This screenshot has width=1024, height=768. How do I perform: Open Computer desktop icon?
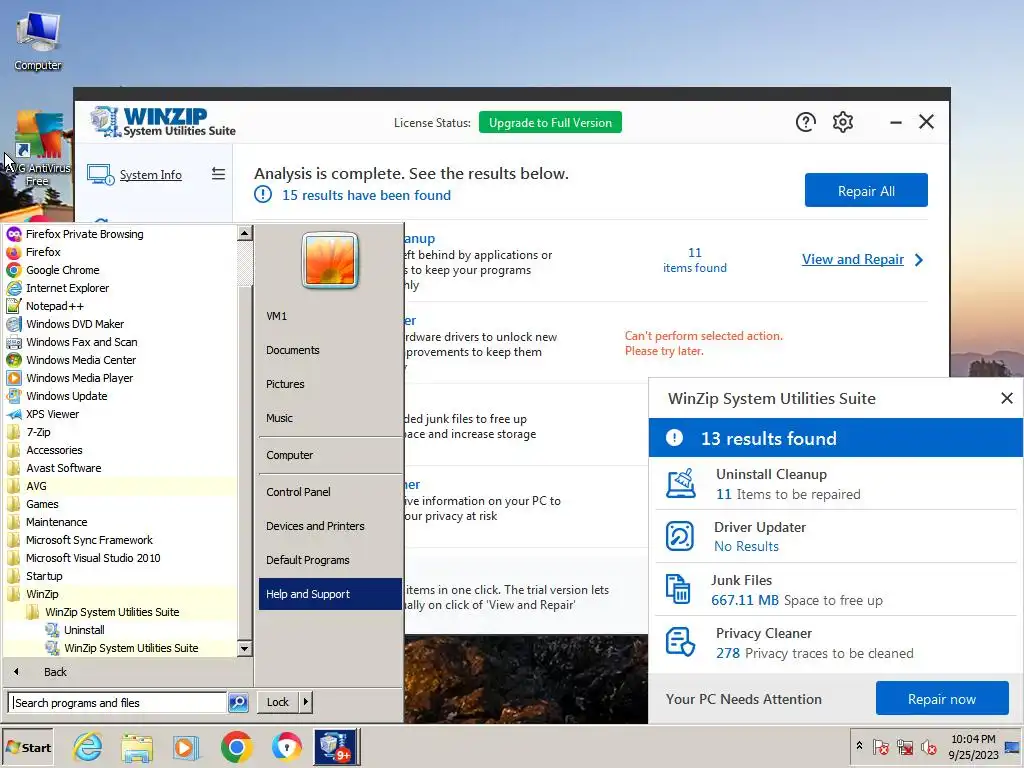[38, 40]
